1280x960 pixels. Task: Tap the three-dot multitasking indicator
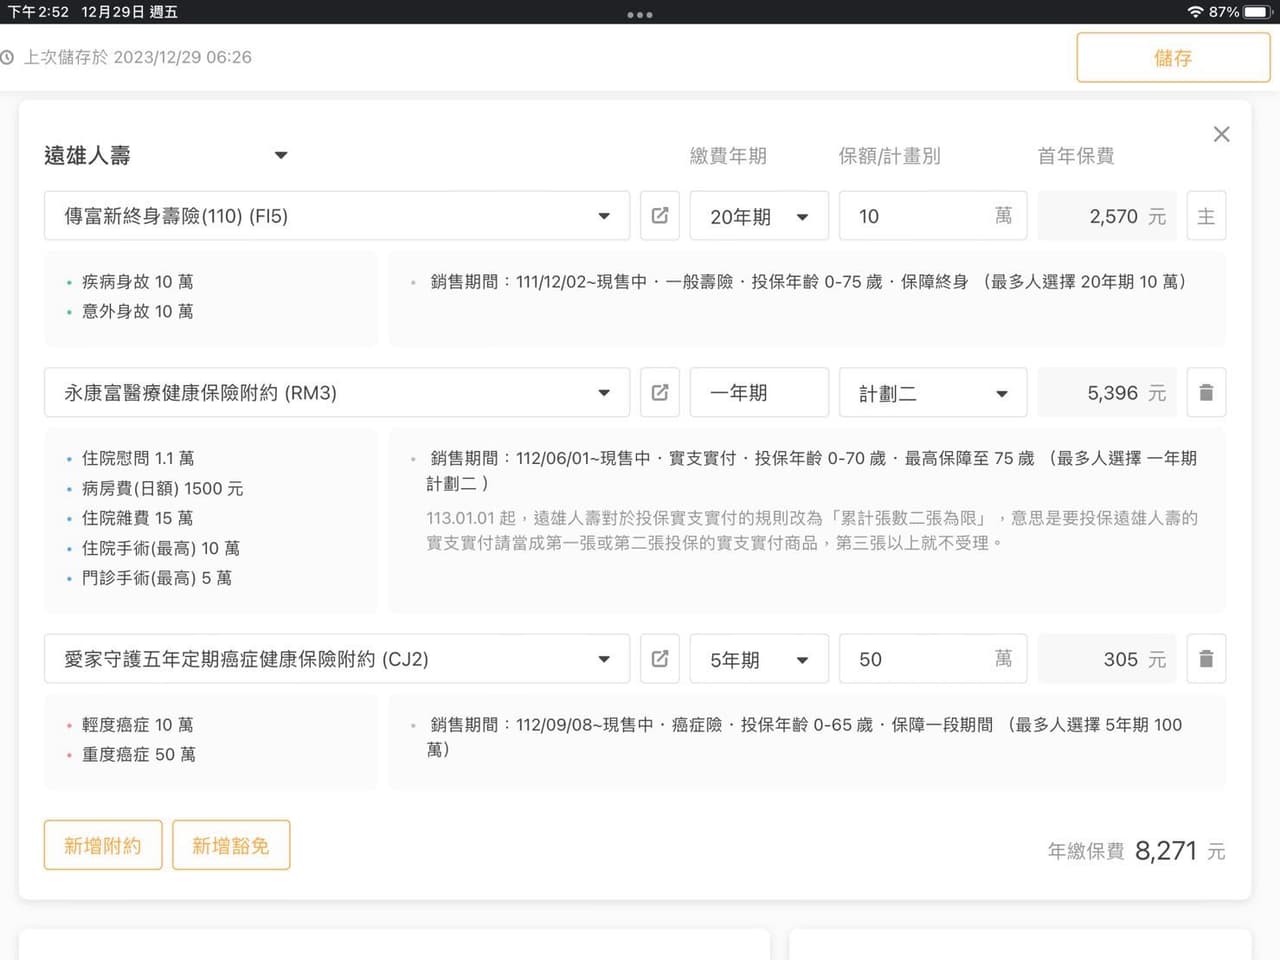tap(640, 15)
